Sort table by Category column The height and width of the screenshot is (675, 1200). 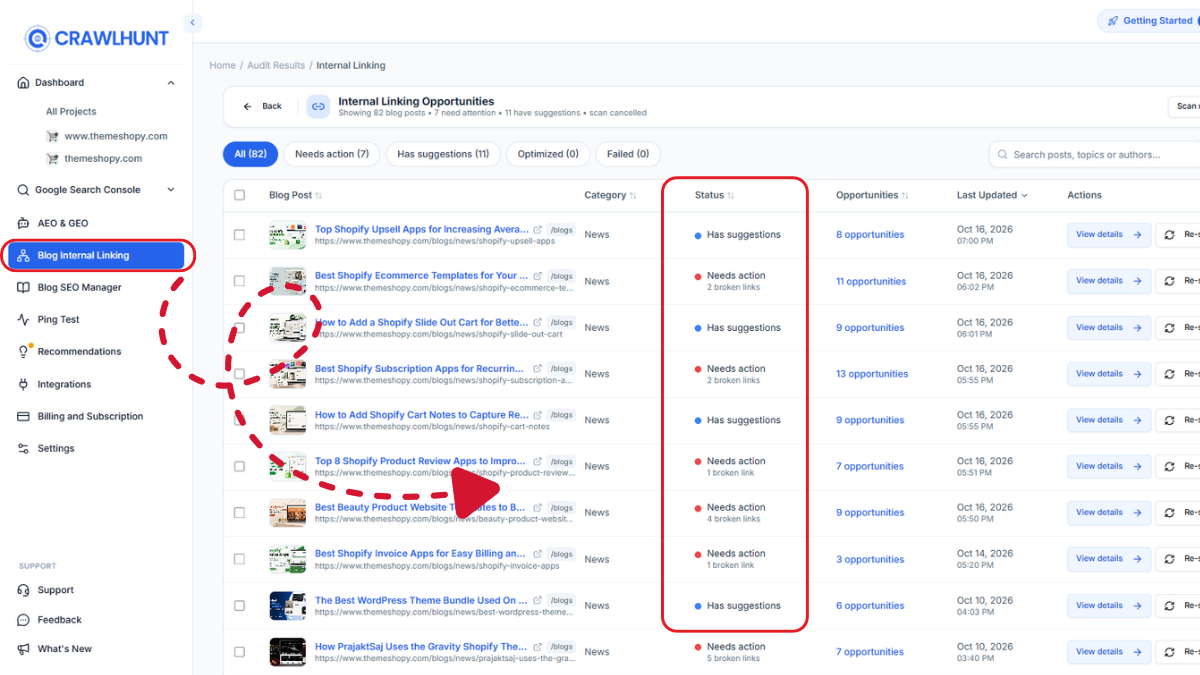click(x=611, y=195)
